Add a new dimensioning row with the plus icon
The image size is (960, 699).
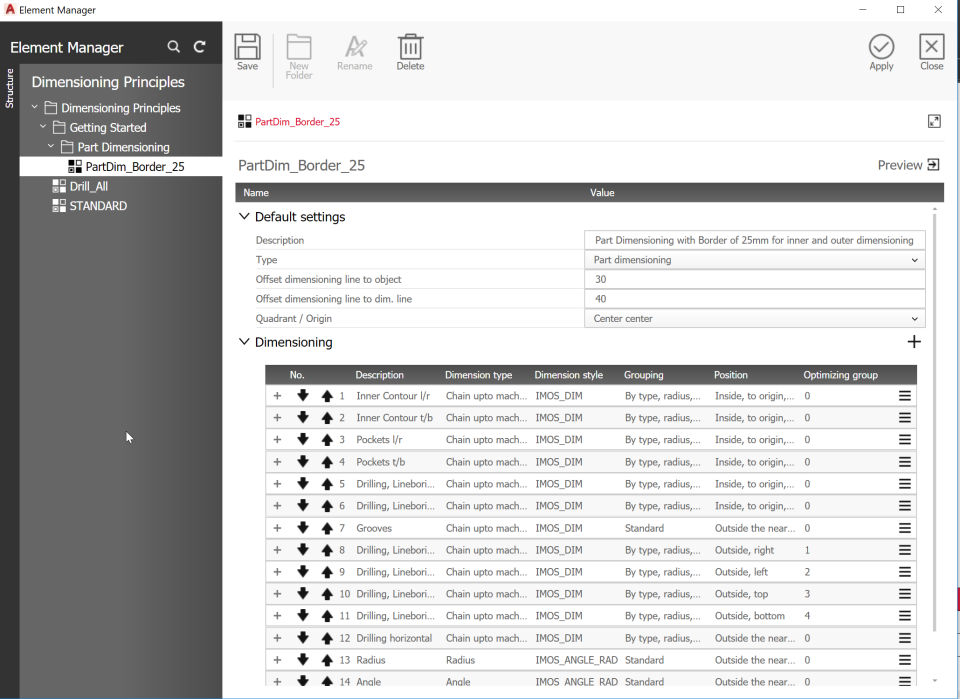pyautogui.click(x=913, y=341)
